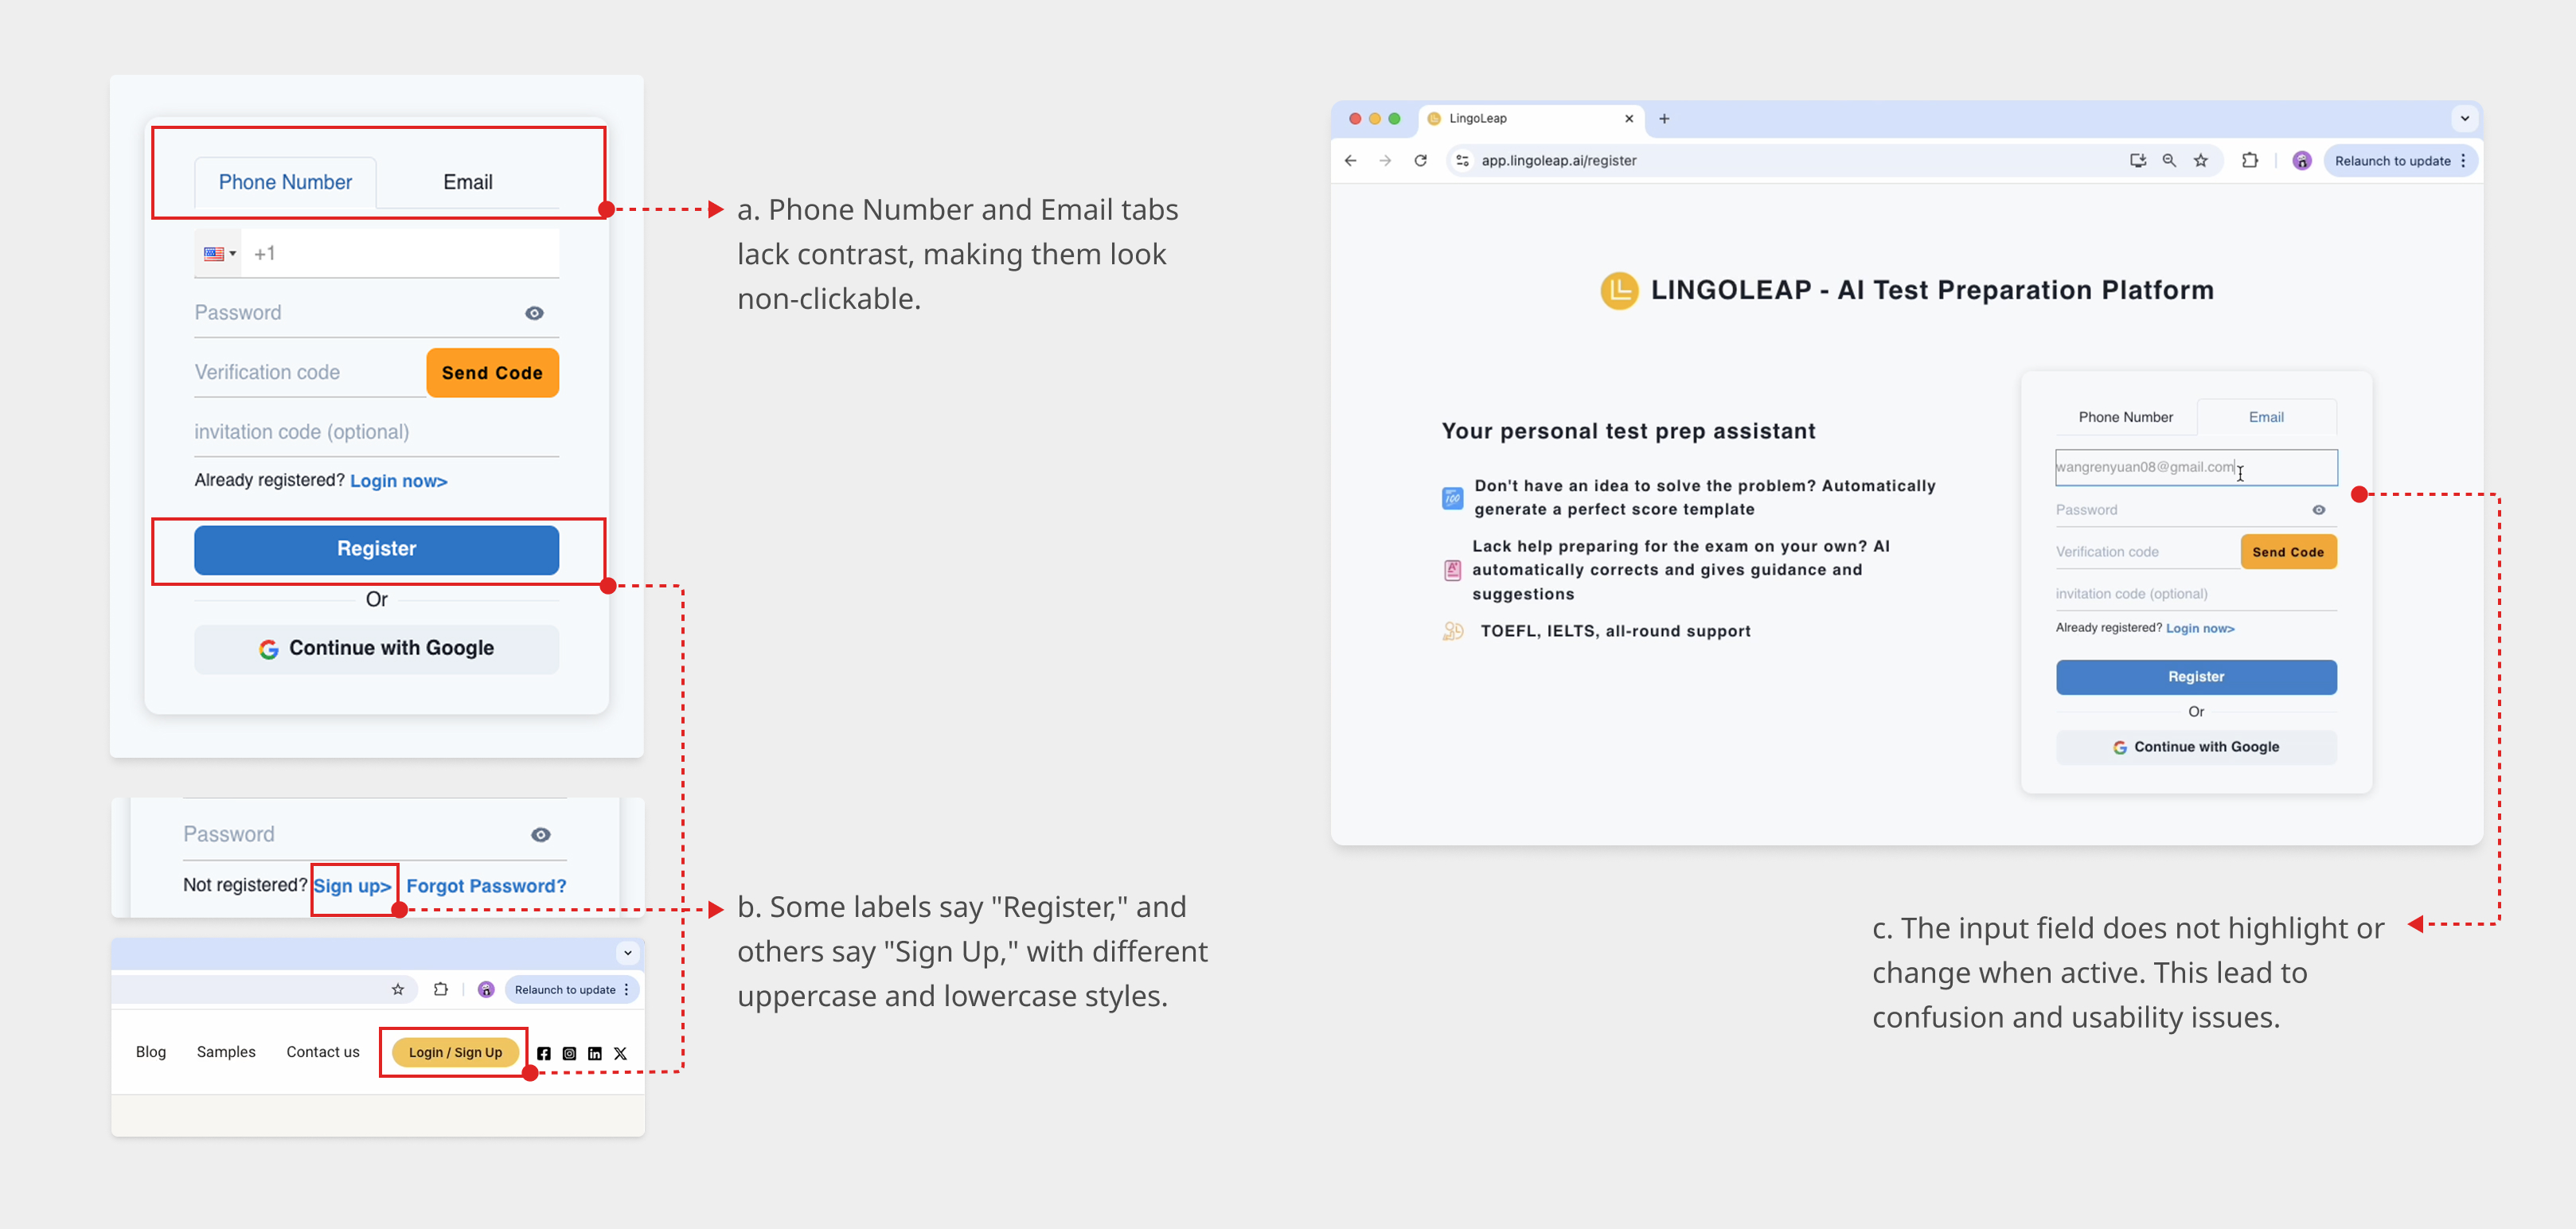Toggle password eye in enlarged register form
The image size is (2576, 1229).
[x=534, y=313]
